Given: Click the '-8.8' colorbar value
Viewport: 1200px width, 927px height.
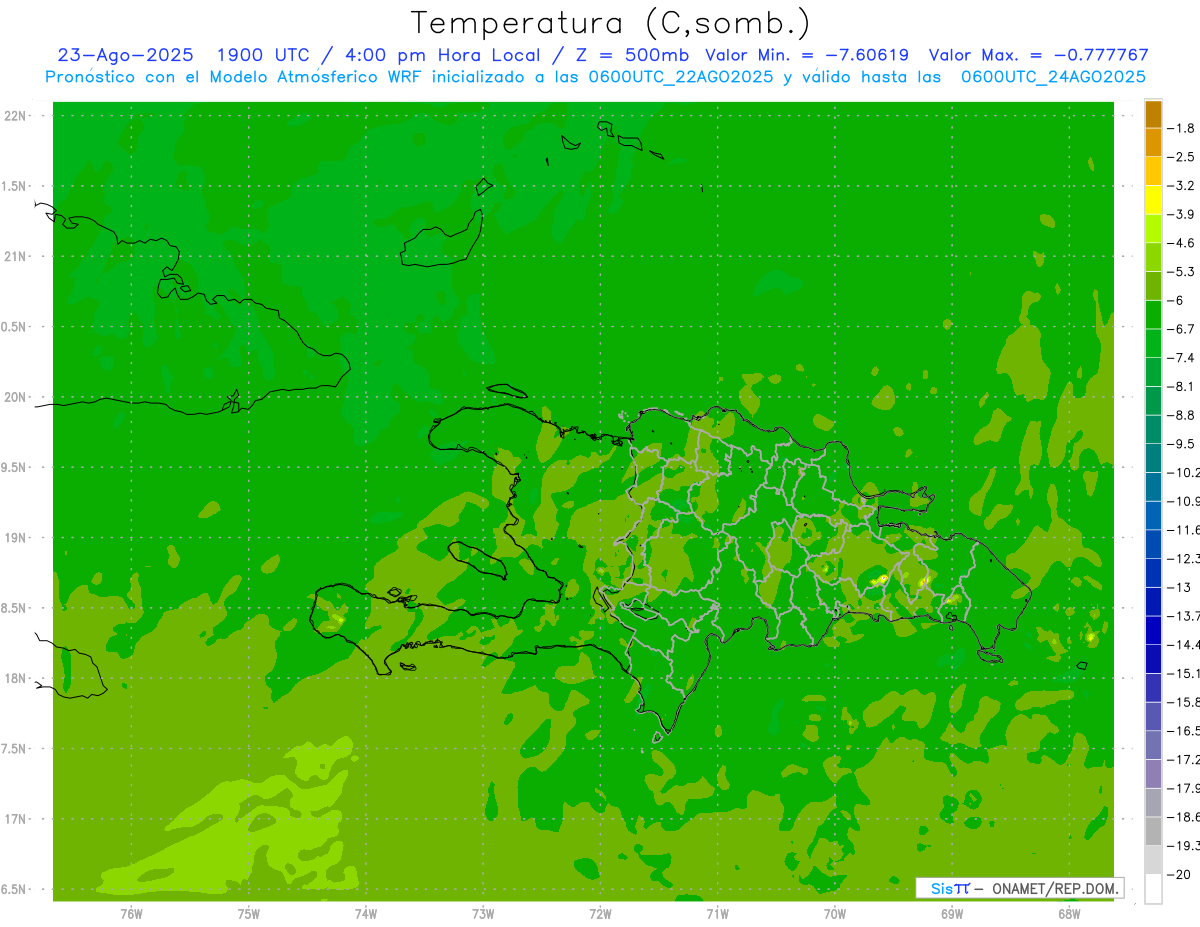Looking at the screenshot, I should [x=1180, y=415].
